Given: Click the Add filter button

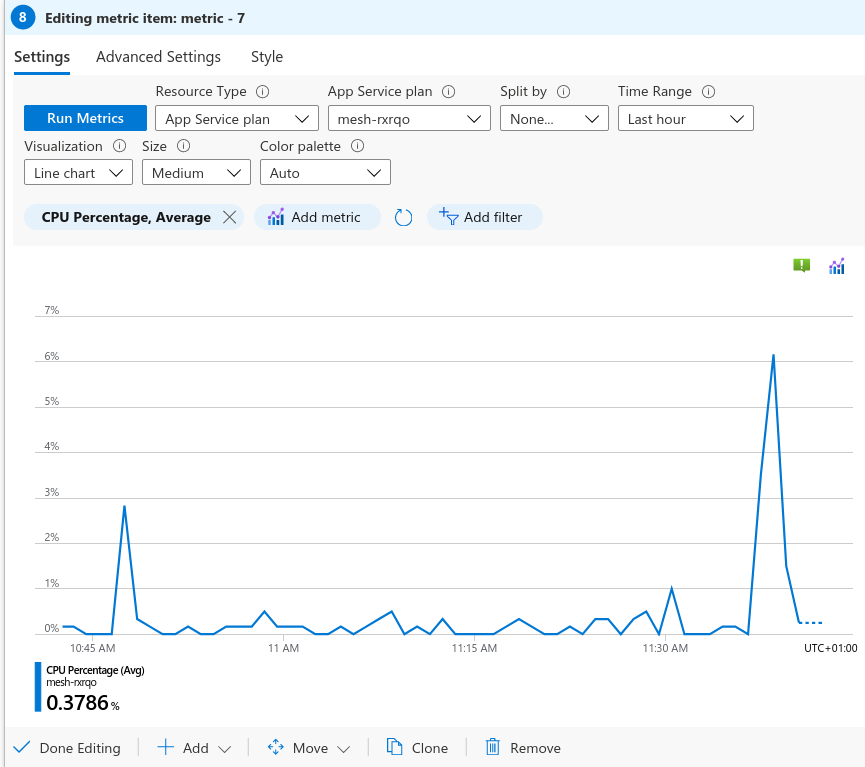Looking at the screenshot, I should pyautogui.click(x=484, y=217).
